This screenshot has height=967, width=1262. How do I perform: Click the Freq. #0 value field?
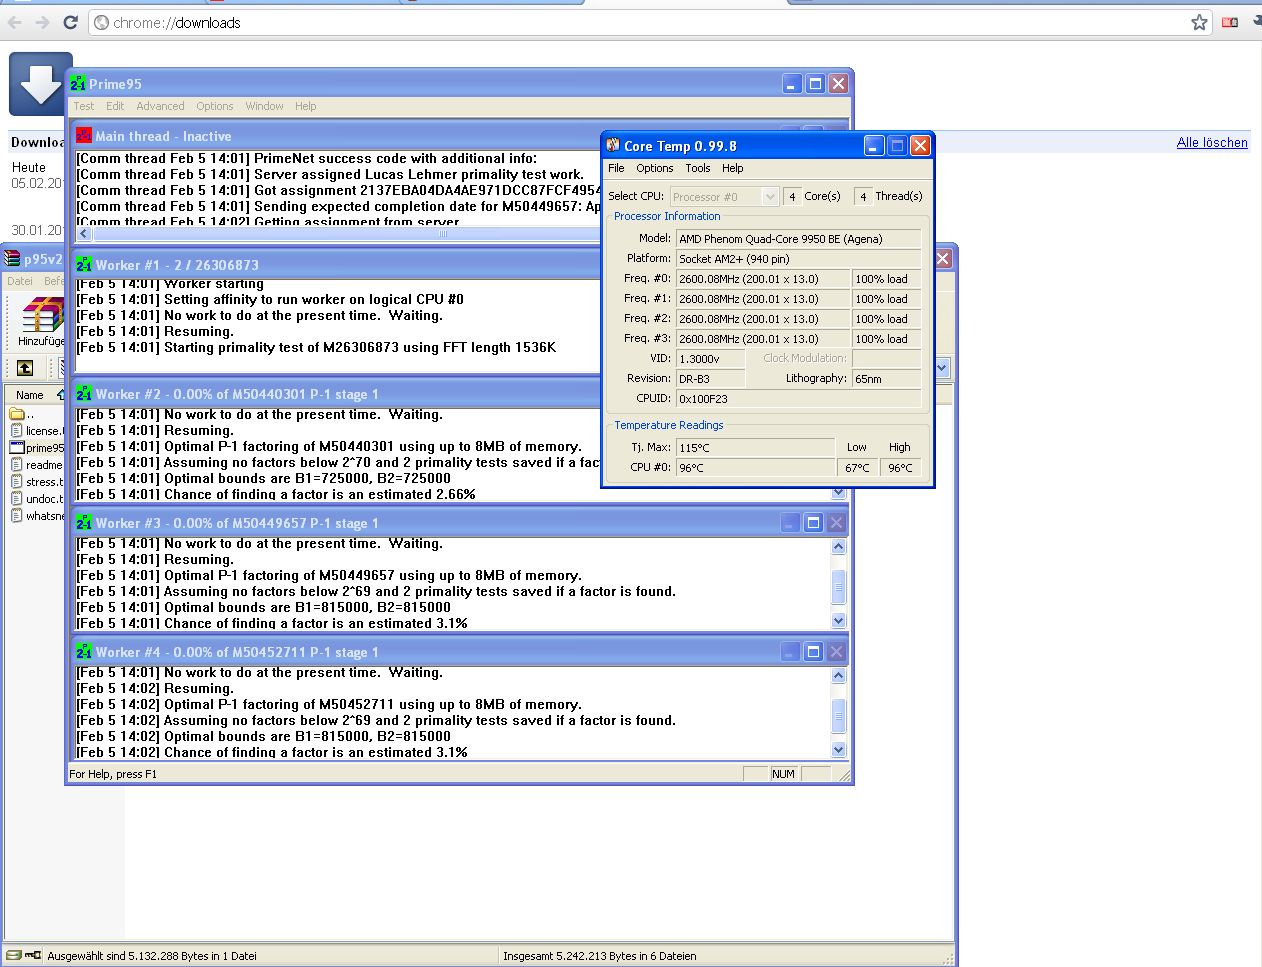click(763, 279)
